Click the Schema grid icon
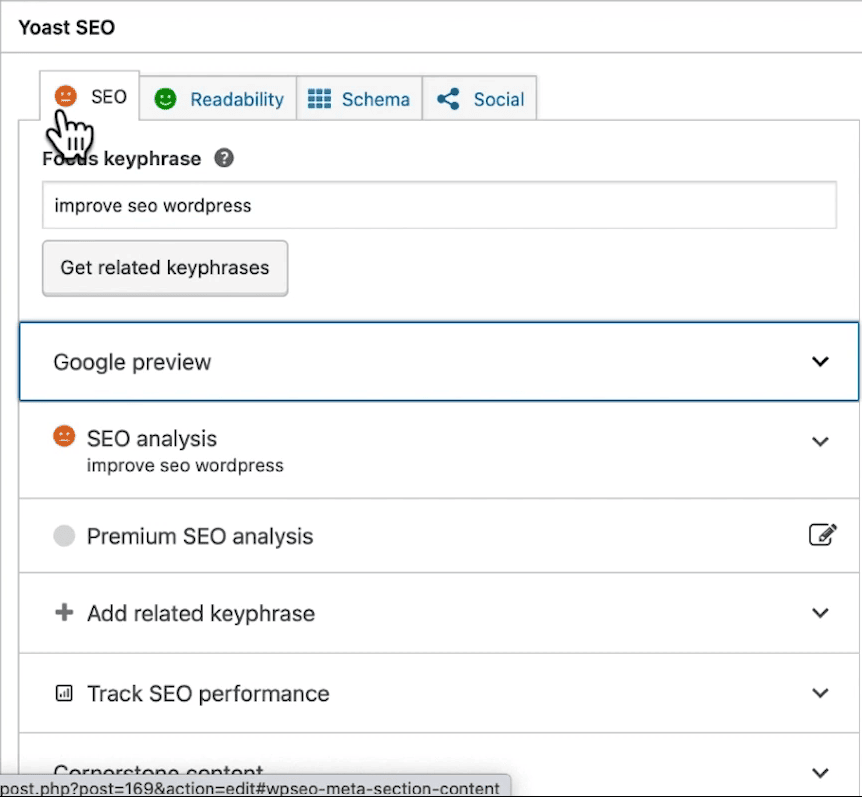 (319, 99)
